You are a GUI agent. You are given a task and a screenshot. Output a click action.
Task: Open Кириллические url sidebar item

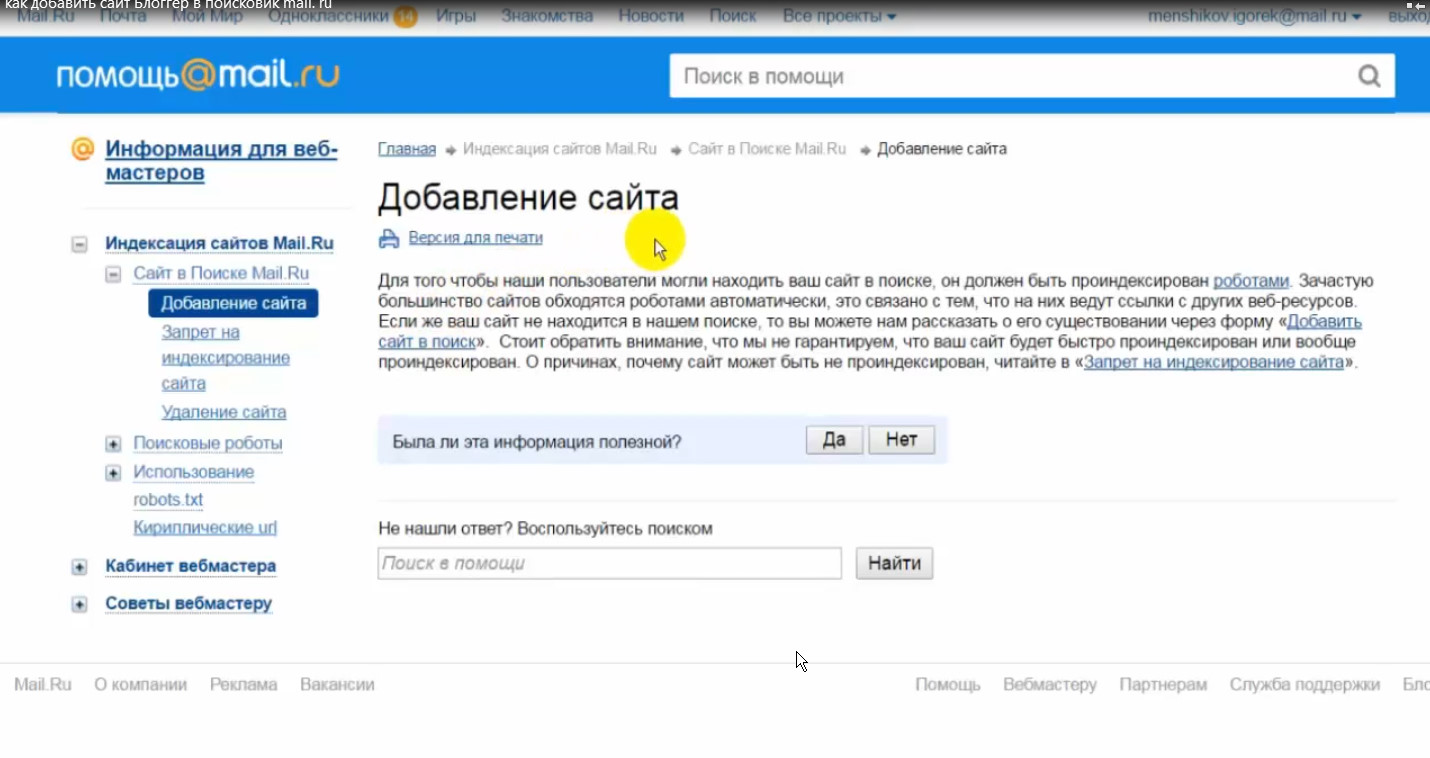(x=205, y=528)
